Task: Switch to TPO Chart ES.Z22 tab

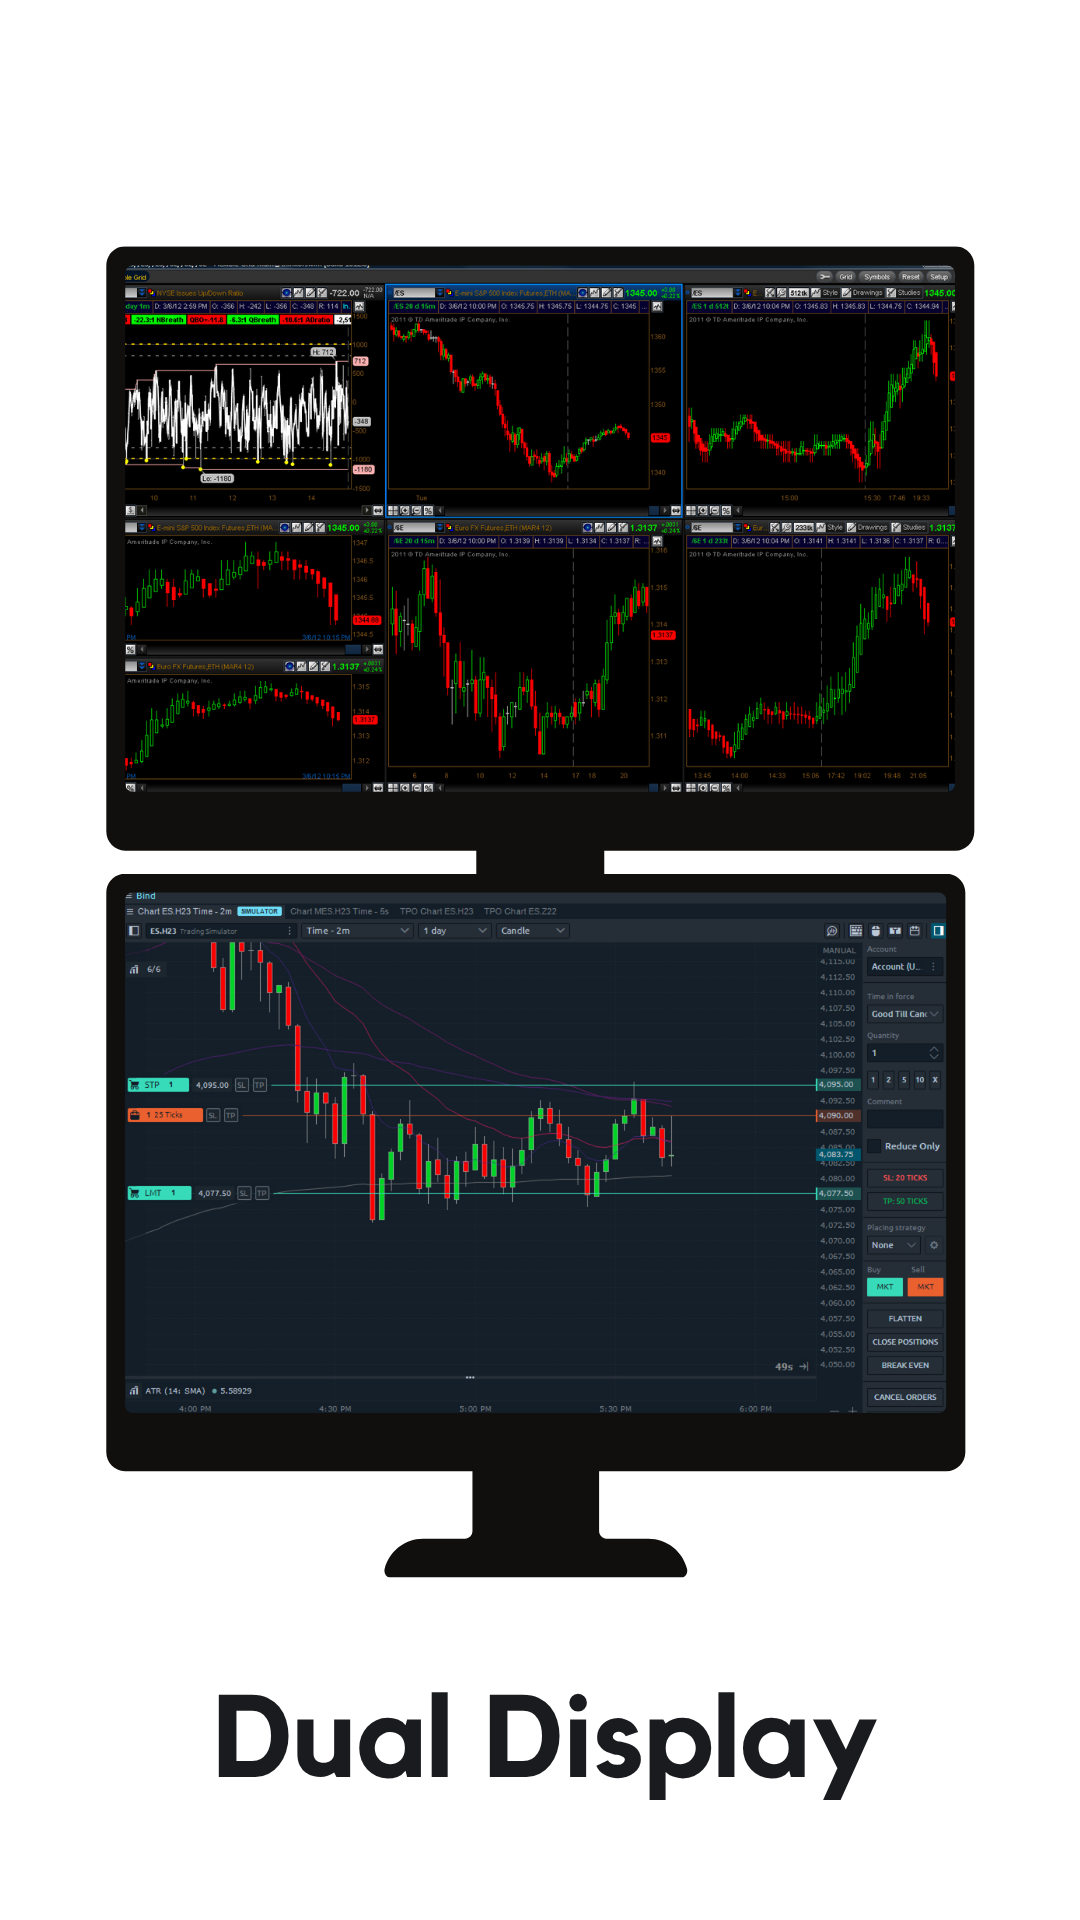Action: (x=520, y=911)
